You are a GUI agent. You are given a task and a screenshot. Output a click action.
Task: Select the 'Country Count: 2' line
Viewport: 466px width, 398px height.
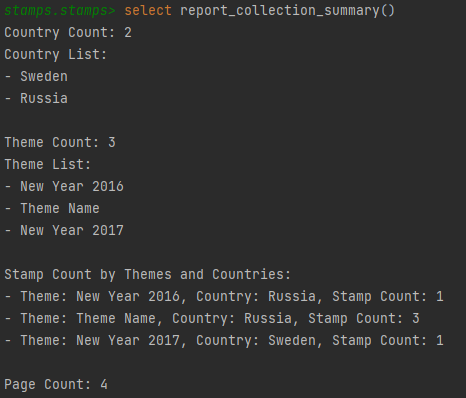68,33
